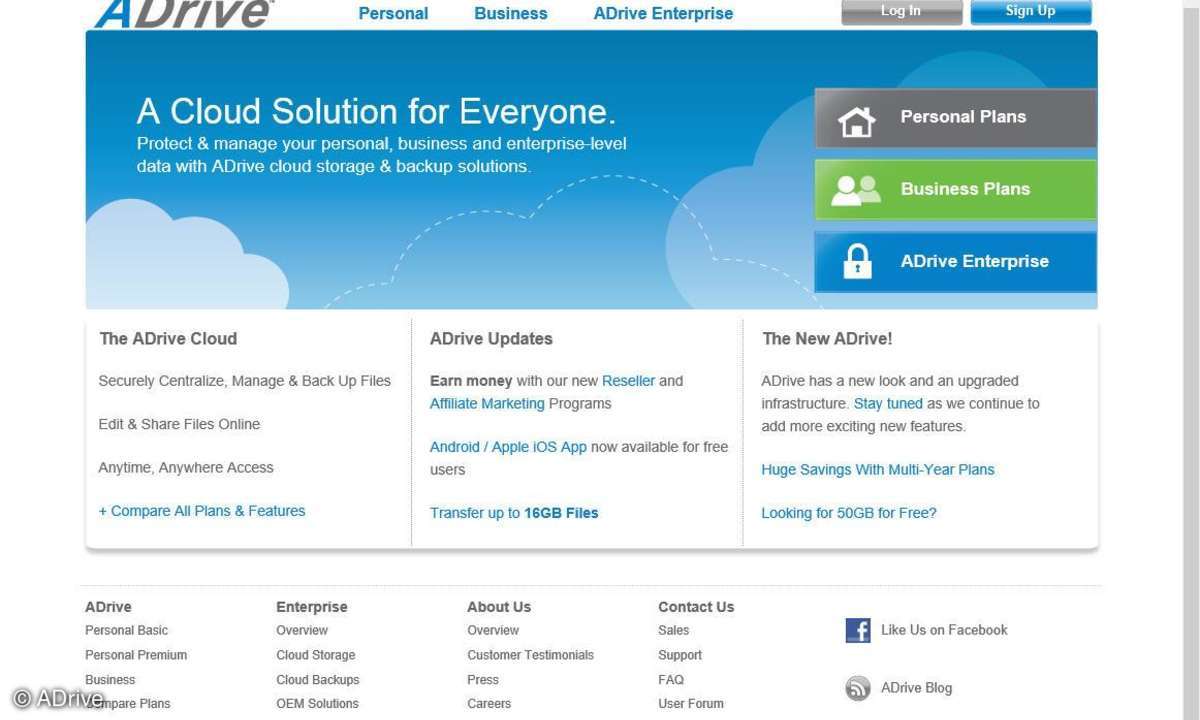Open the ADrive Blog link
The width and height of the screenshot is (1200, 720).
916,688
